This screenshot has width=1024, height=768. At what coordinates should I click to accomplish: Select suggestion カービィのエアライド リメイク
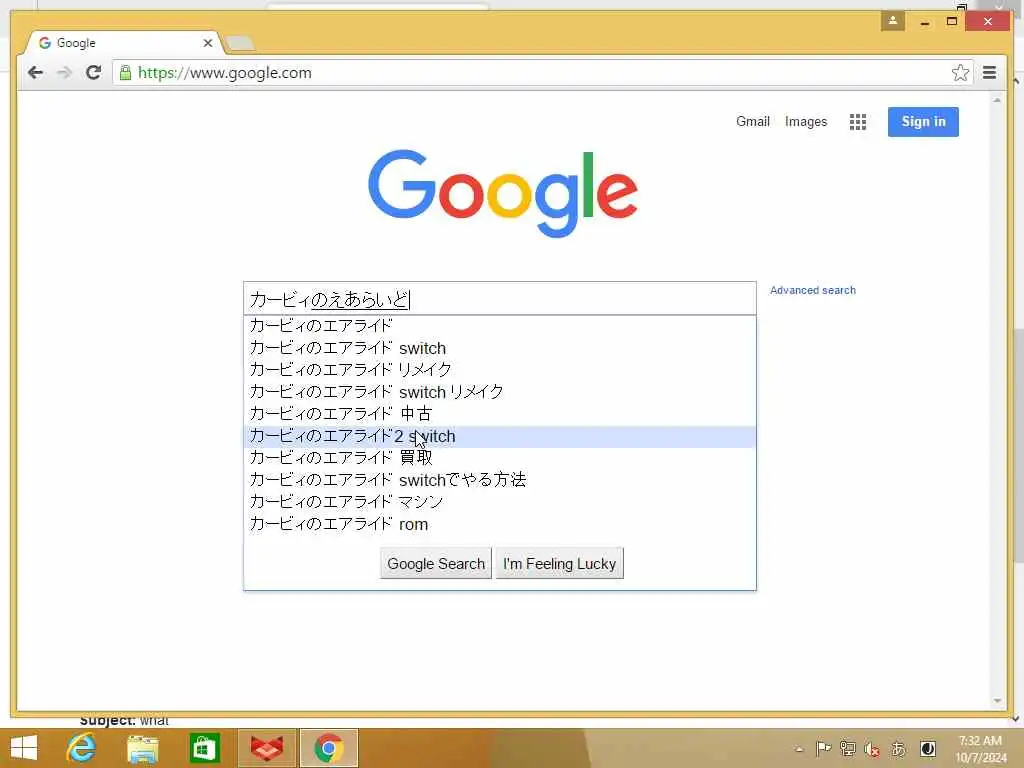(500, 370)
